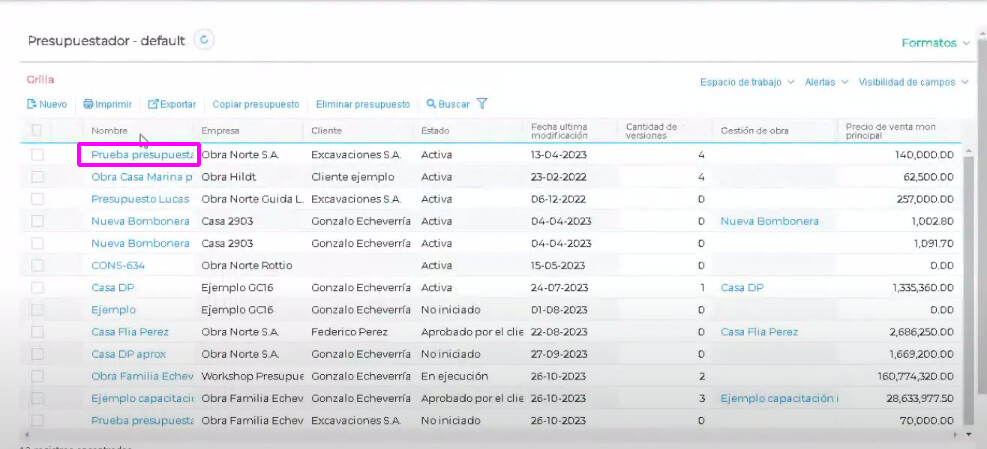Open the Casa DP link in Gestión de obra
The height and width of the screenshot is (449, 987).
pos(742,288)
